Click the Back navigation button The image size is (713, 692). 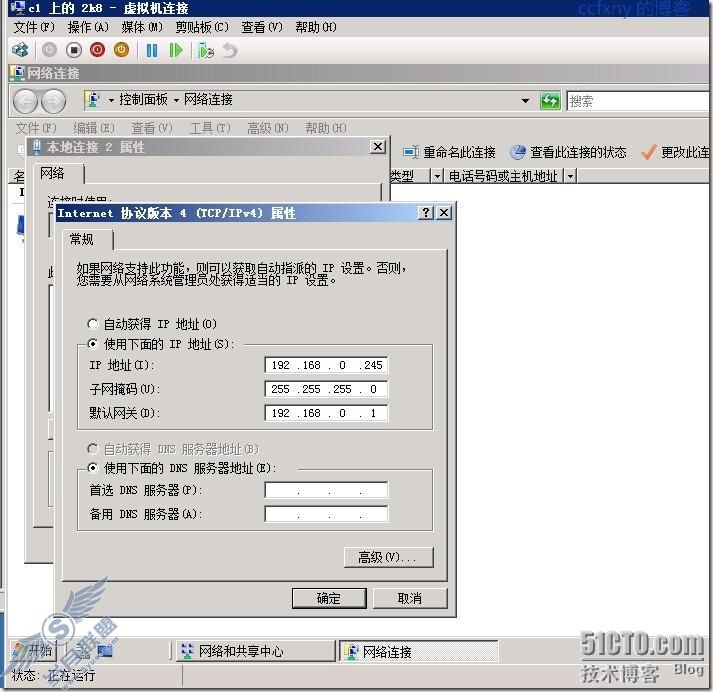point(25,101)
